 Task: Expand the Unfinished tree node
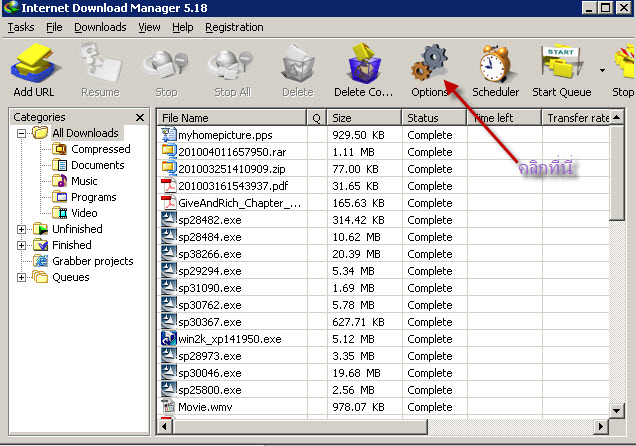coord(21,229)
